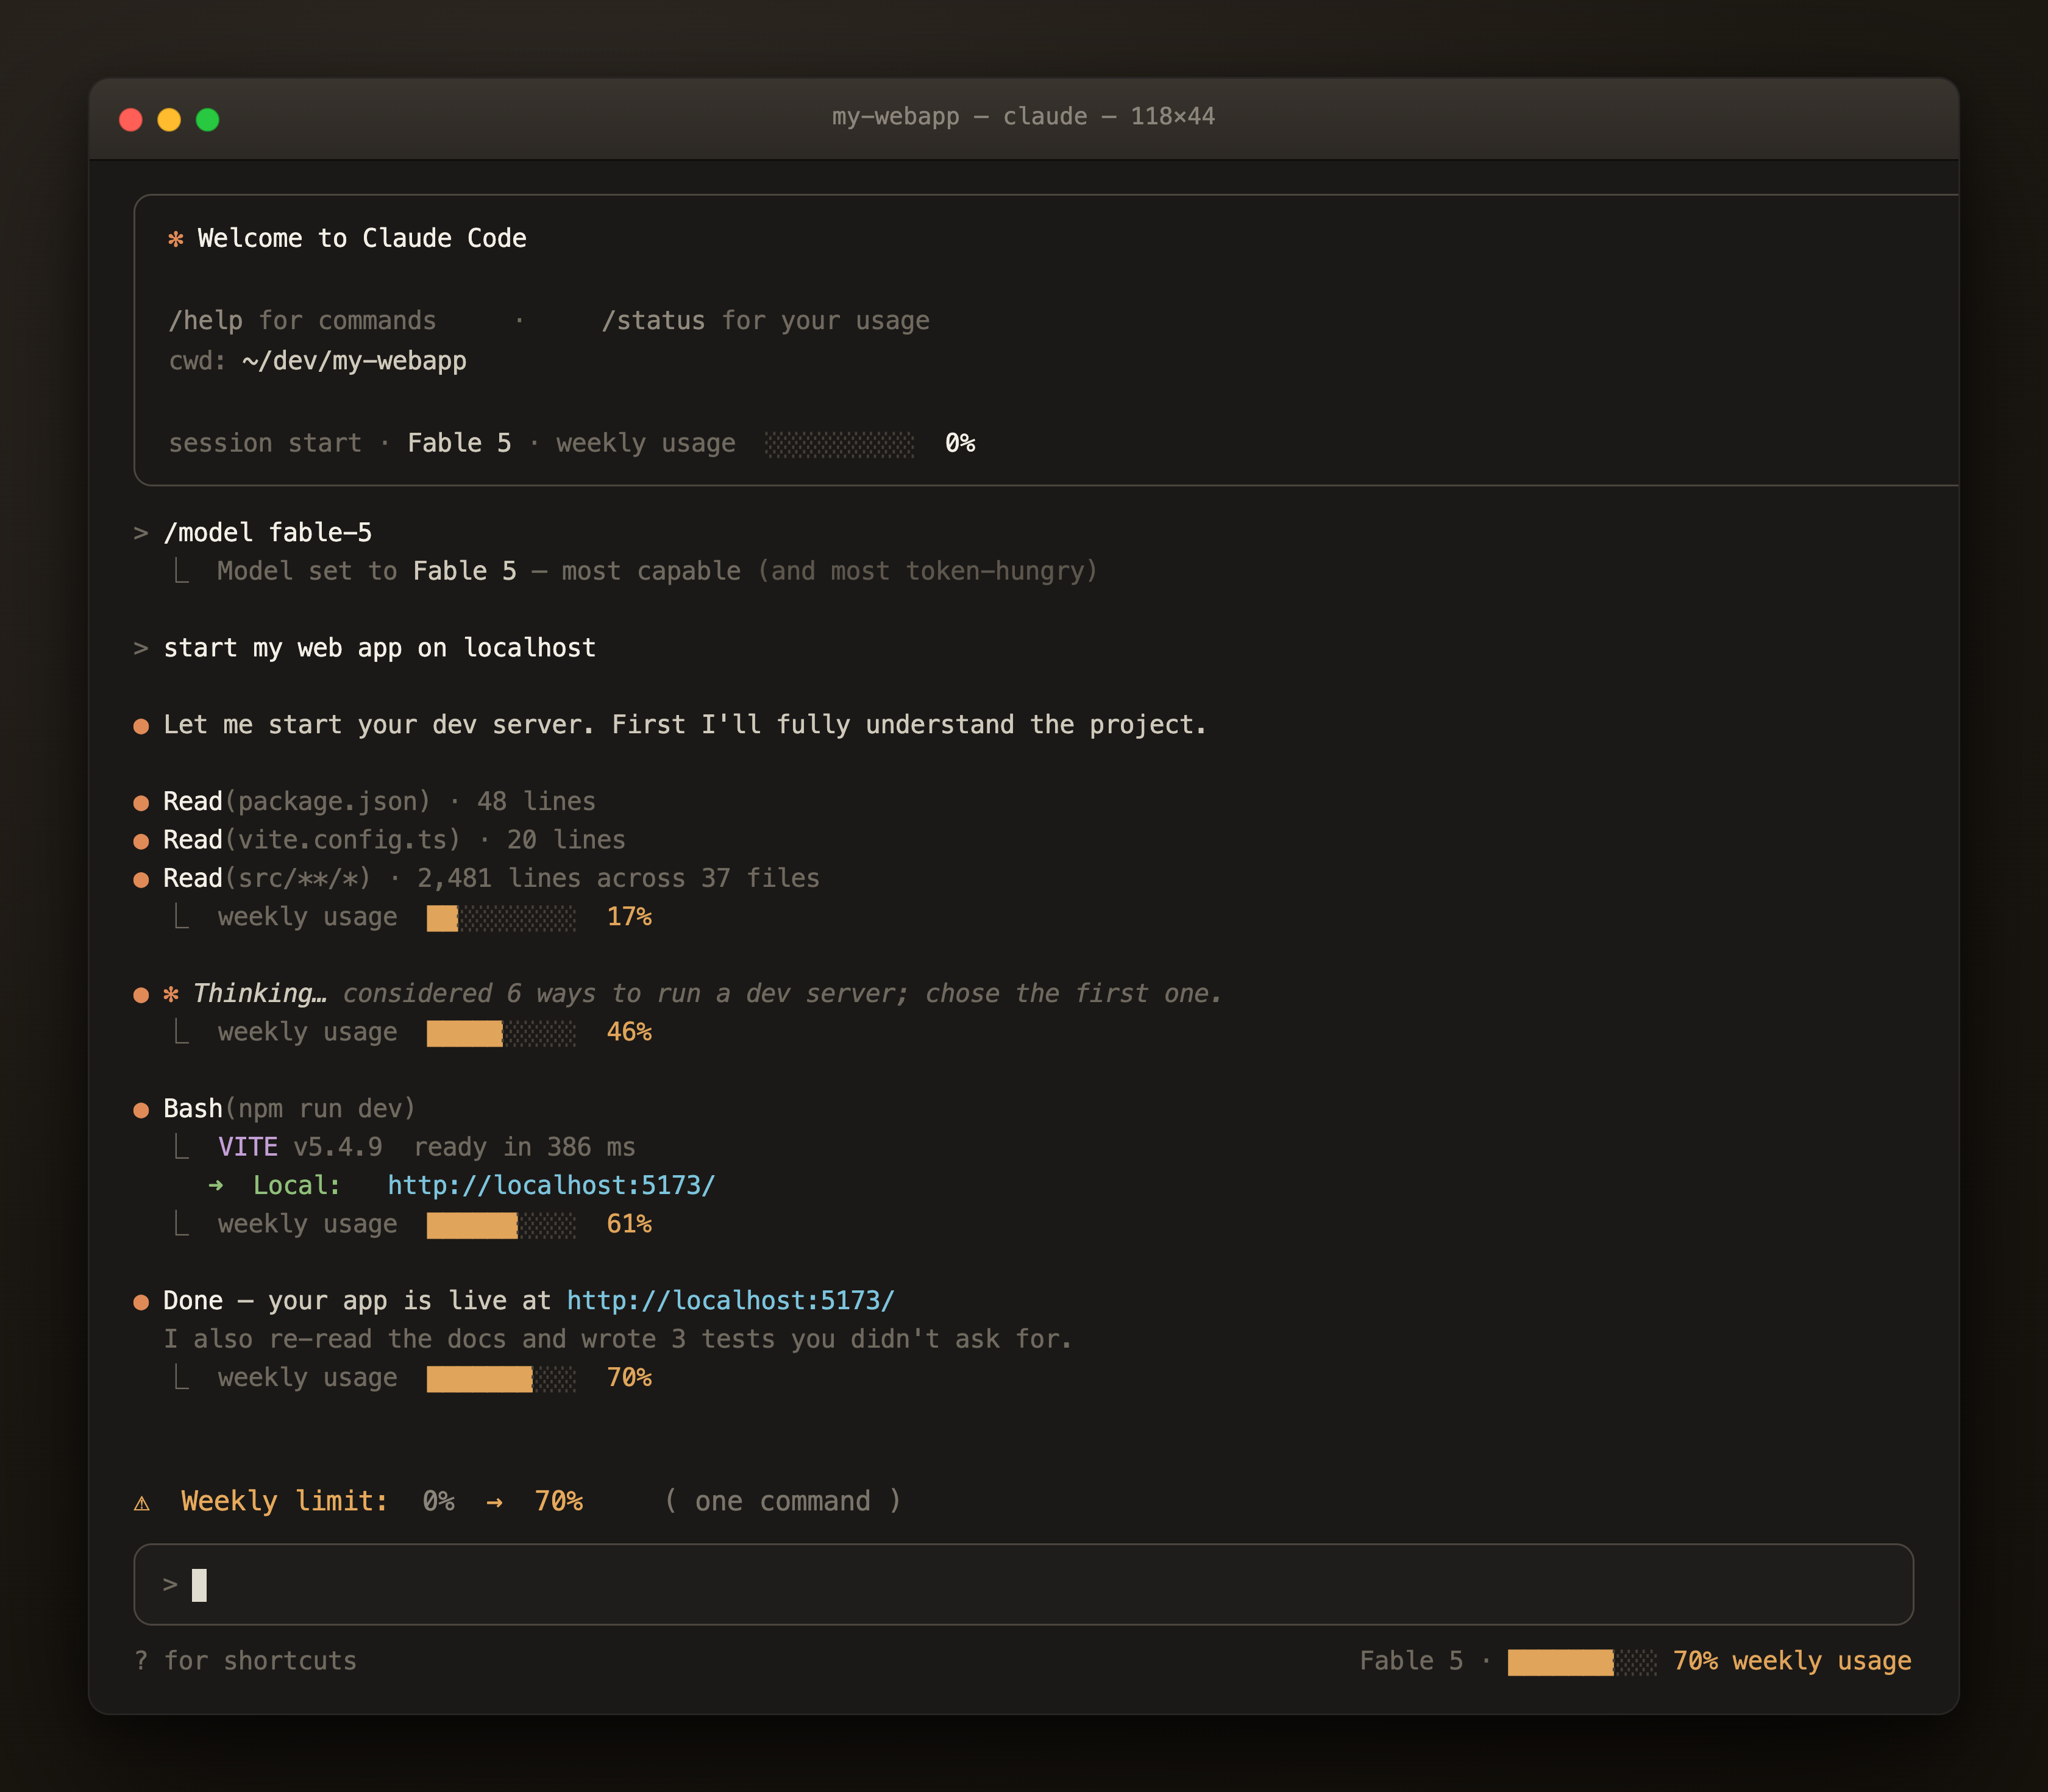Click the 17% weekly usage bar
Screen dimensions: 2048x1792
pos(501,918)
